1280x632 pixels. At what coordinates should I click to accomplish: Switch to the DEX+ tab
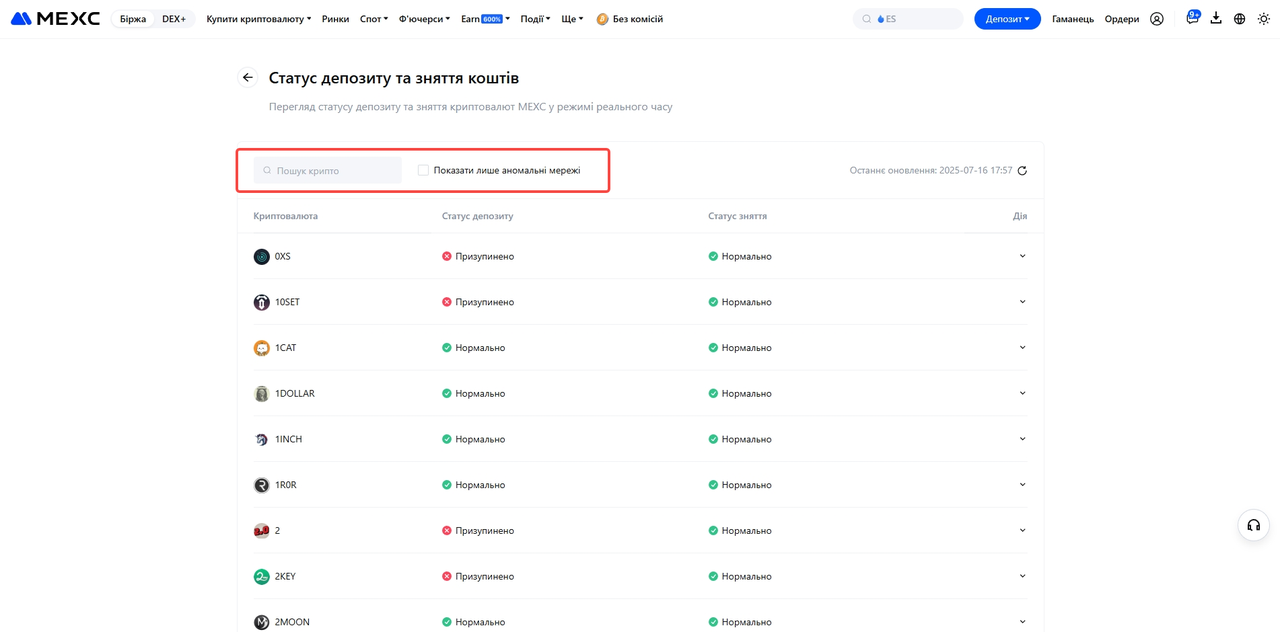click(x=174, y=19)
